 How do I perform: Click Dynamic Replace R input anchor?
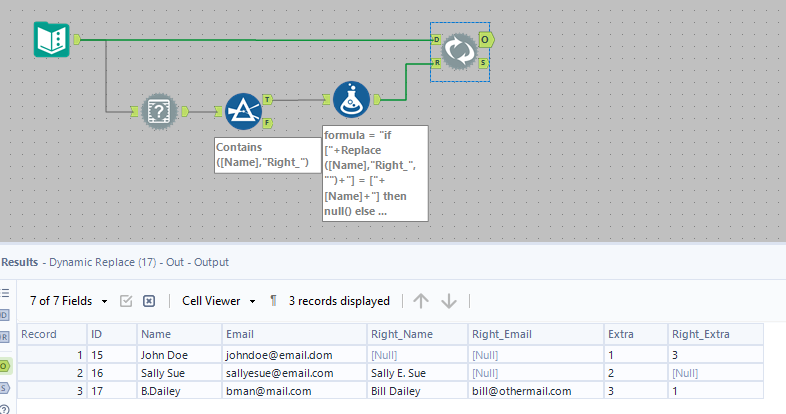click(x=436, y=63)
